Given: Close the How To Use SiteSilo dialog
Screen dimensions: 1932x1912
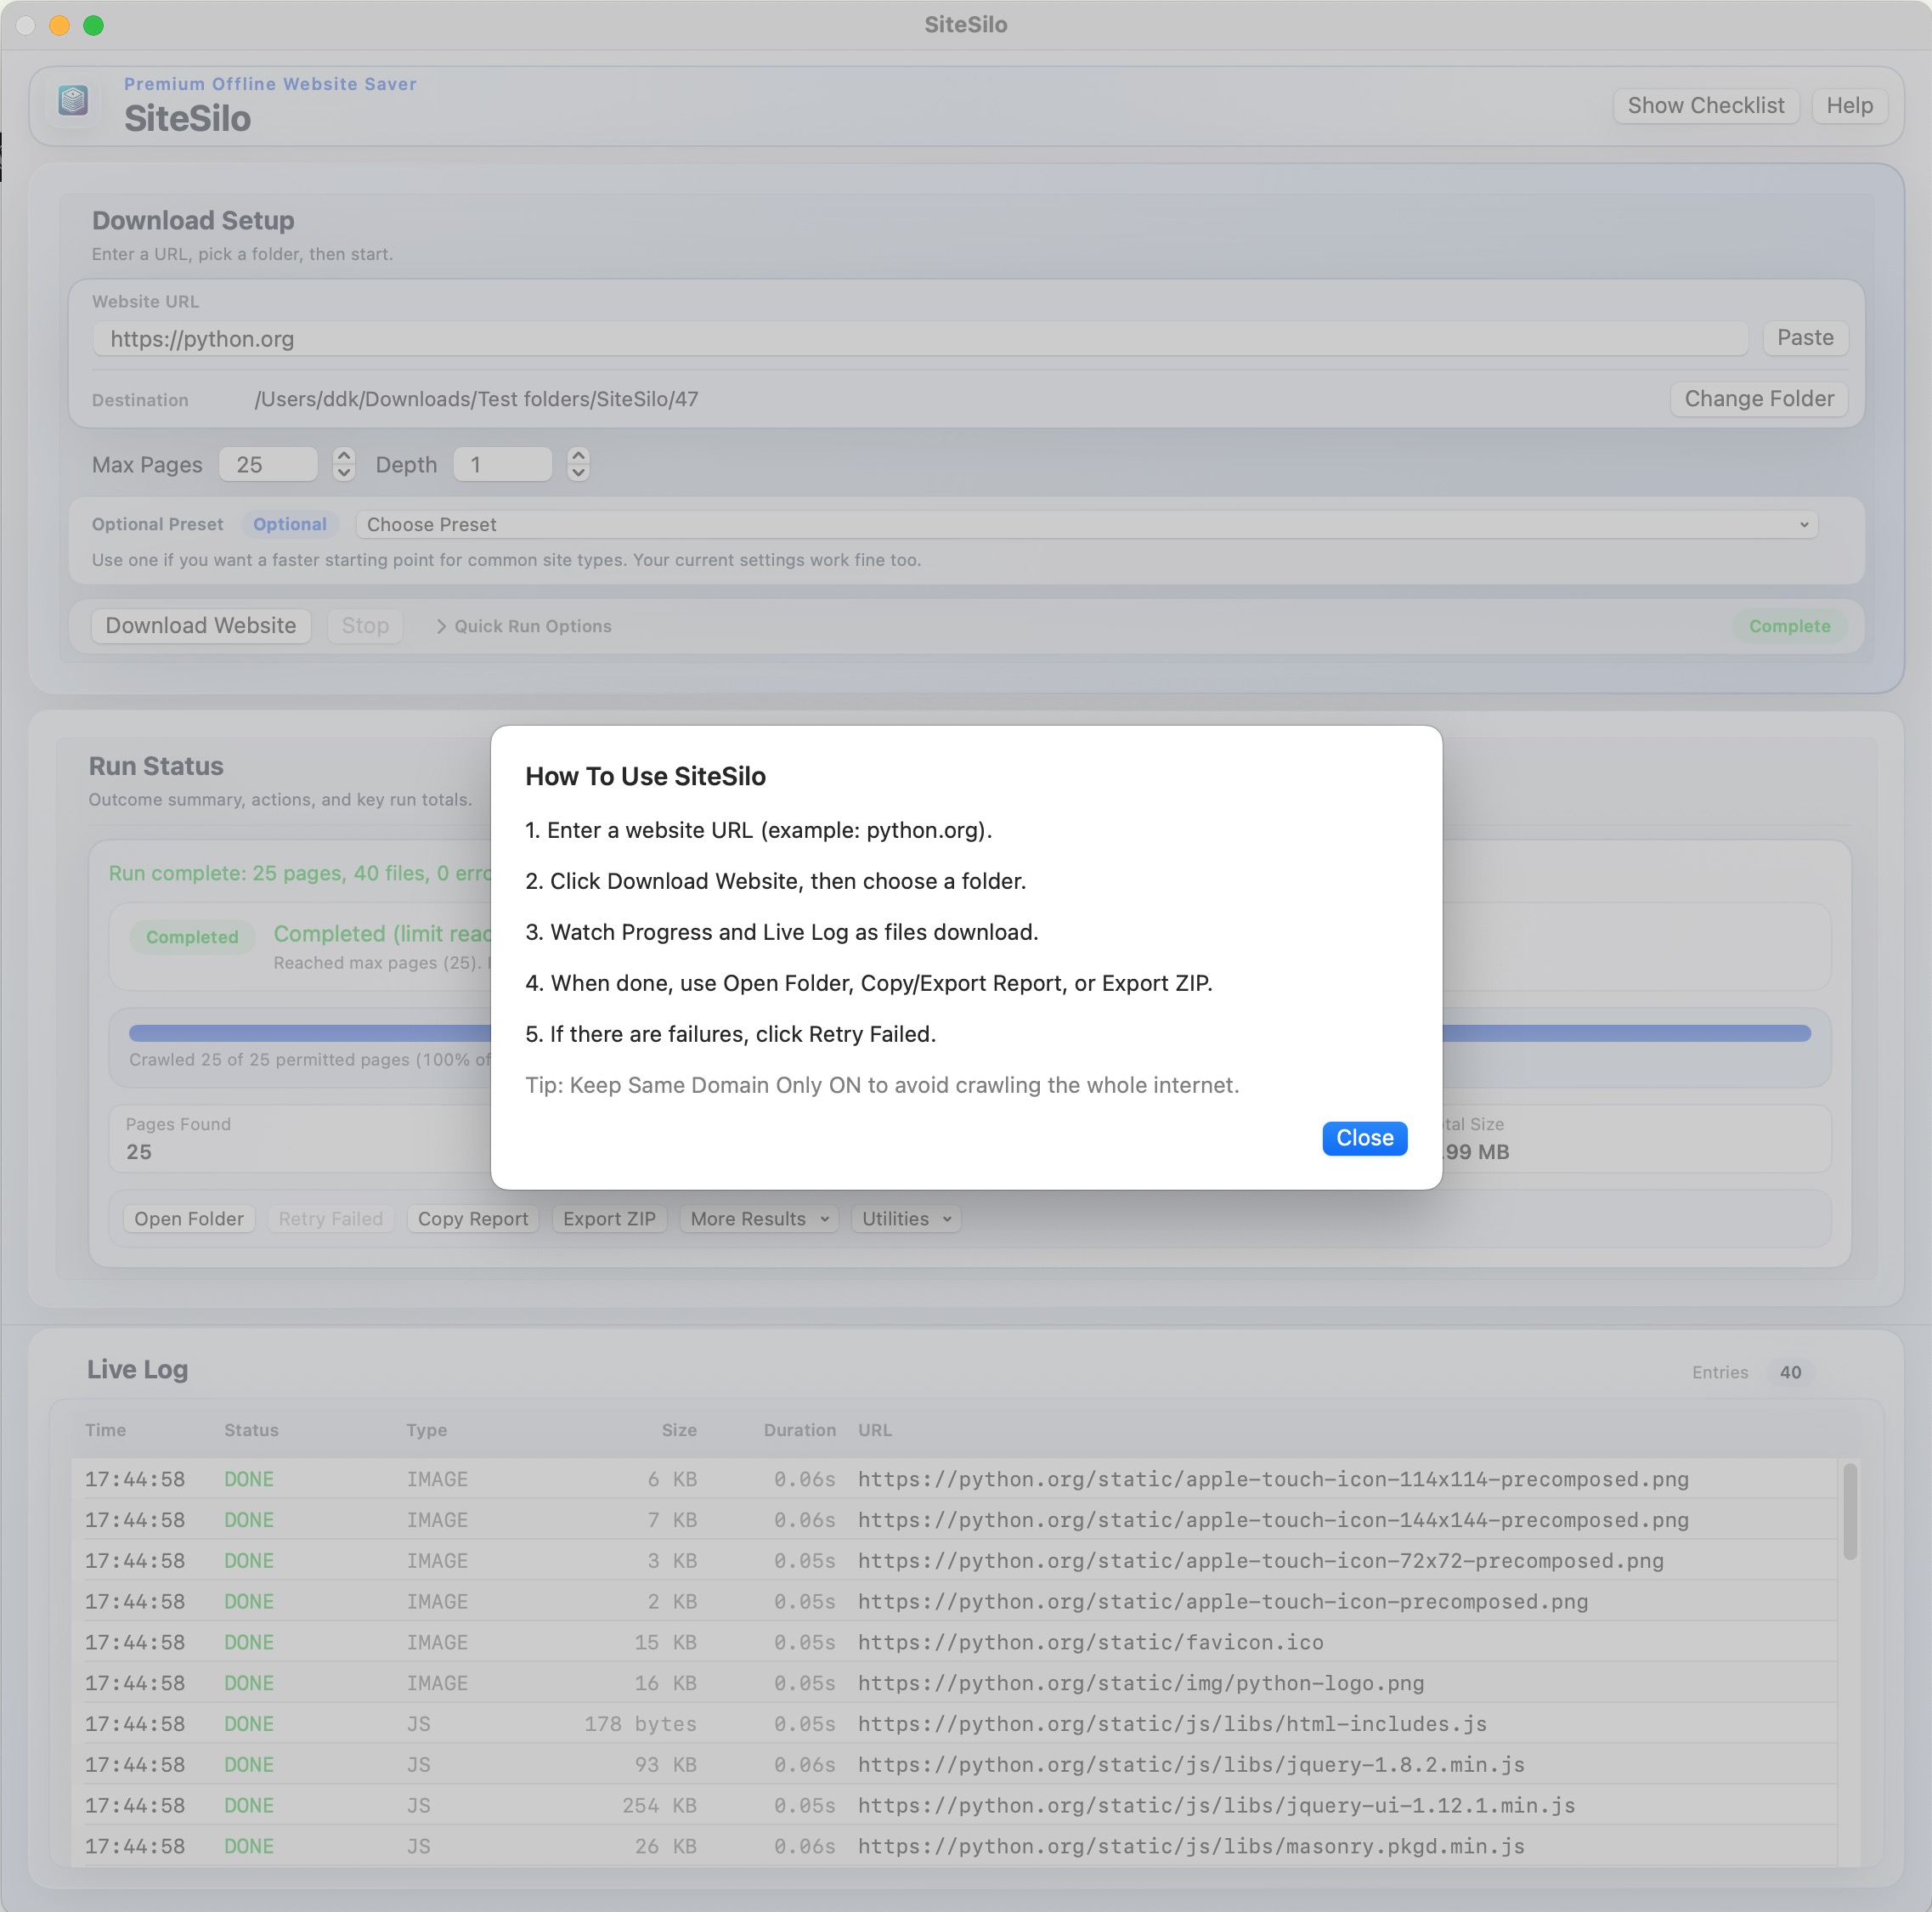Looking at the screenshot, I should 1364,1138.
